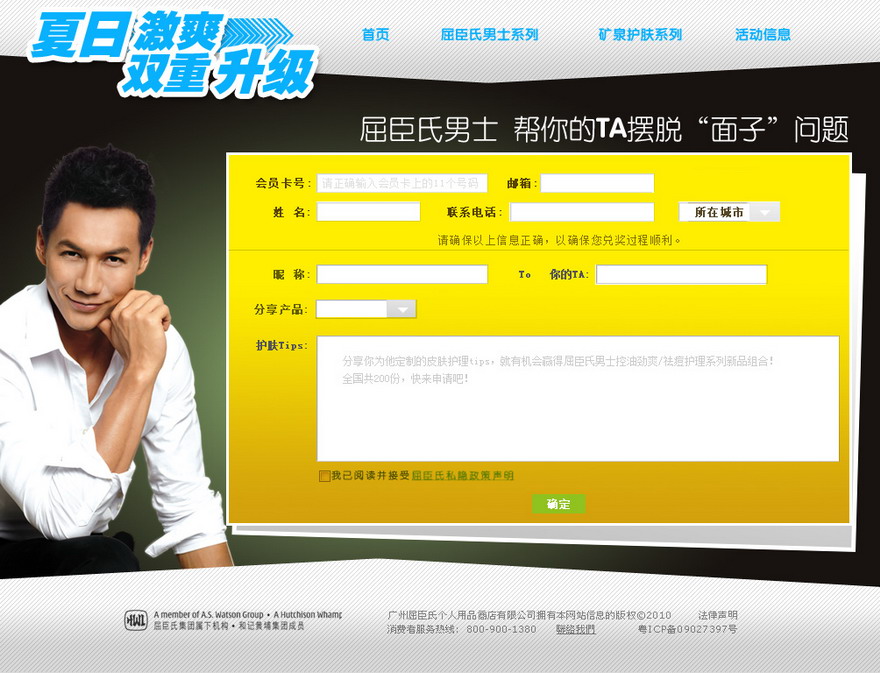
Task: Click the 夏日激爽 双重升级 logo
Action: pos(172,53)
